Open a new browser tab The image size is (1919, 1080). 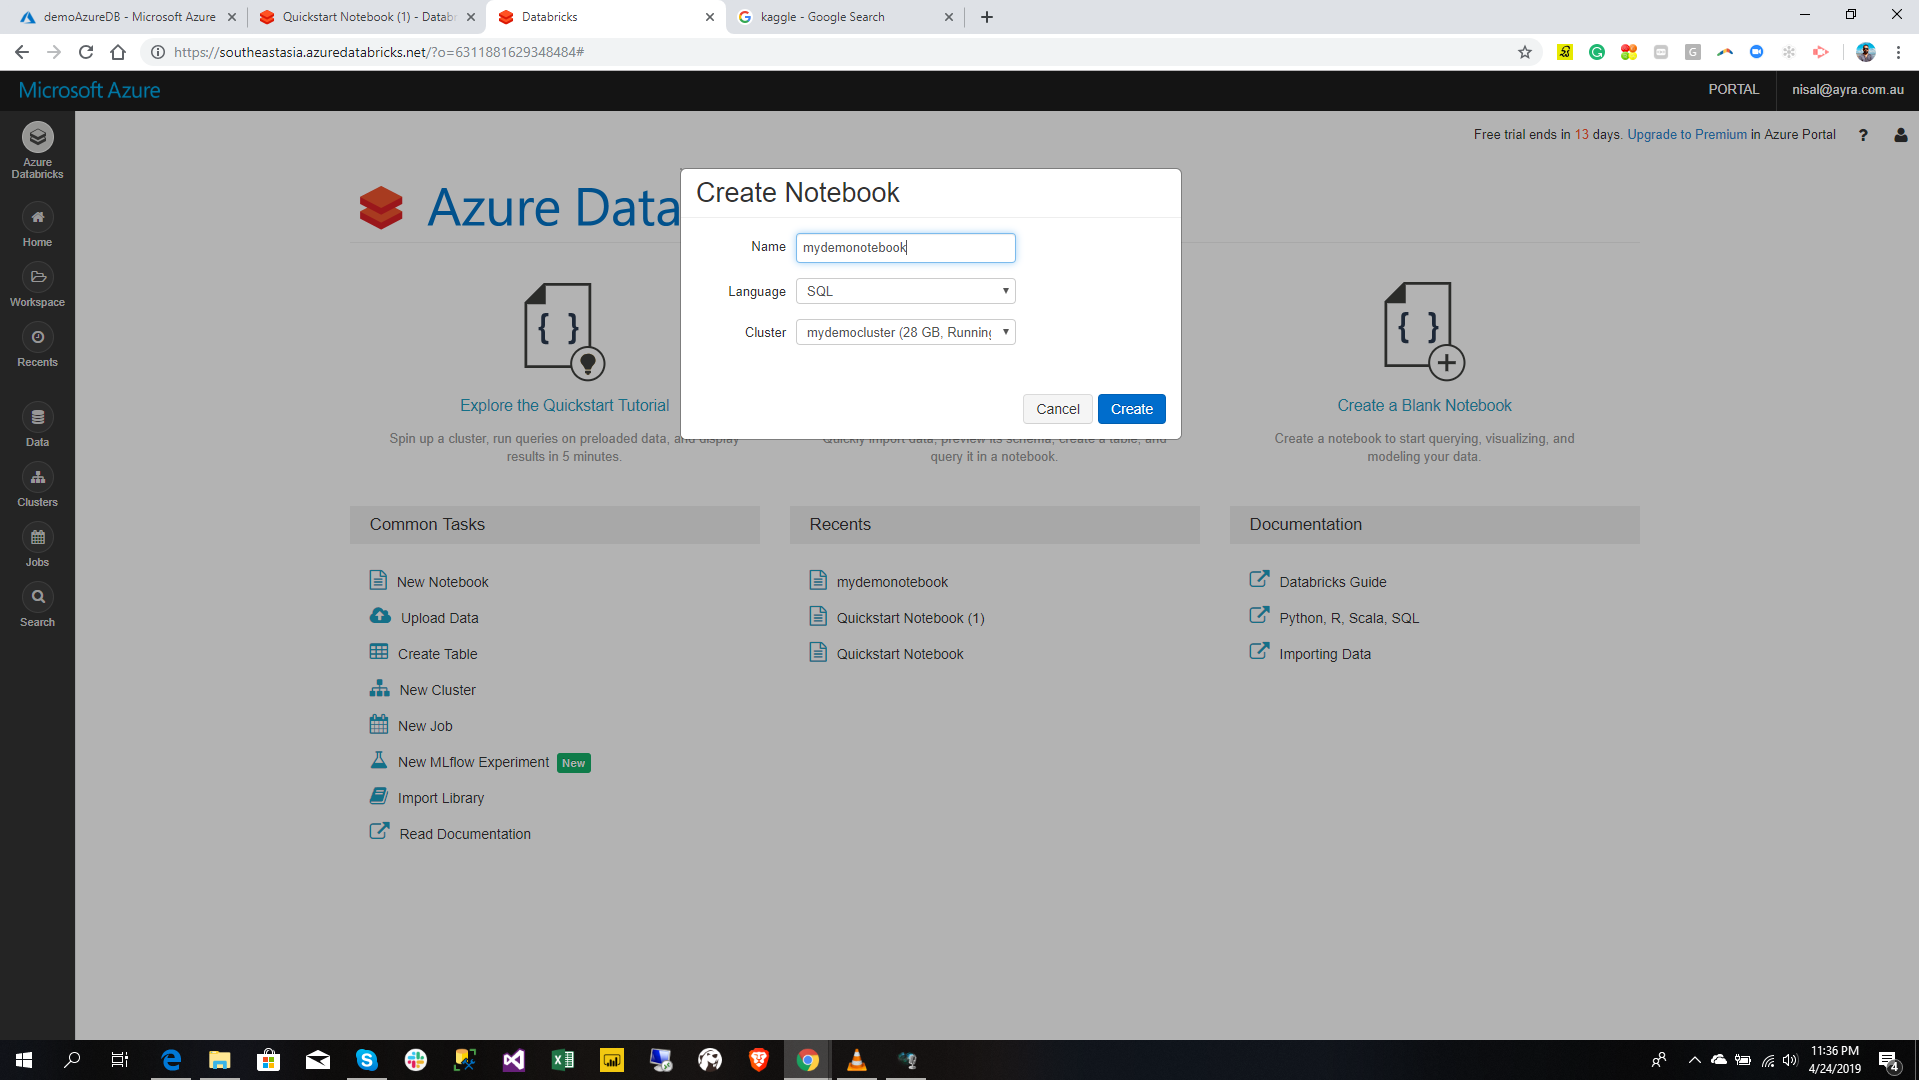[987, 17]
